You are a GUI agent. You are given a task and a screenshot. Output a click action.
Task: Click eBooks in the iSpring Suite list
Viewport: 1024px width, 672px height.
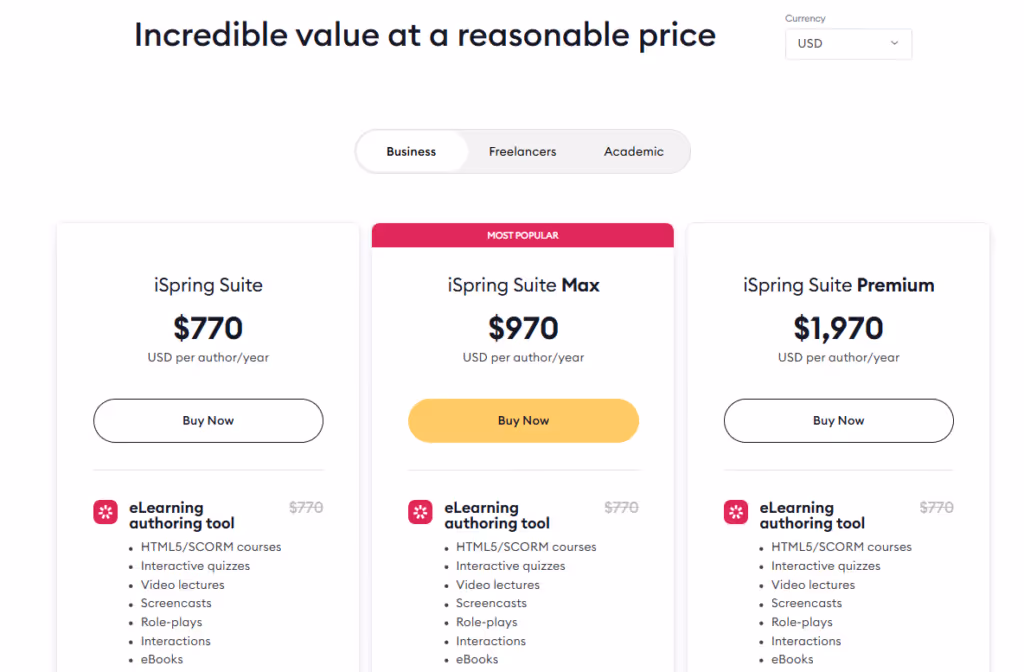coord(161,659)
